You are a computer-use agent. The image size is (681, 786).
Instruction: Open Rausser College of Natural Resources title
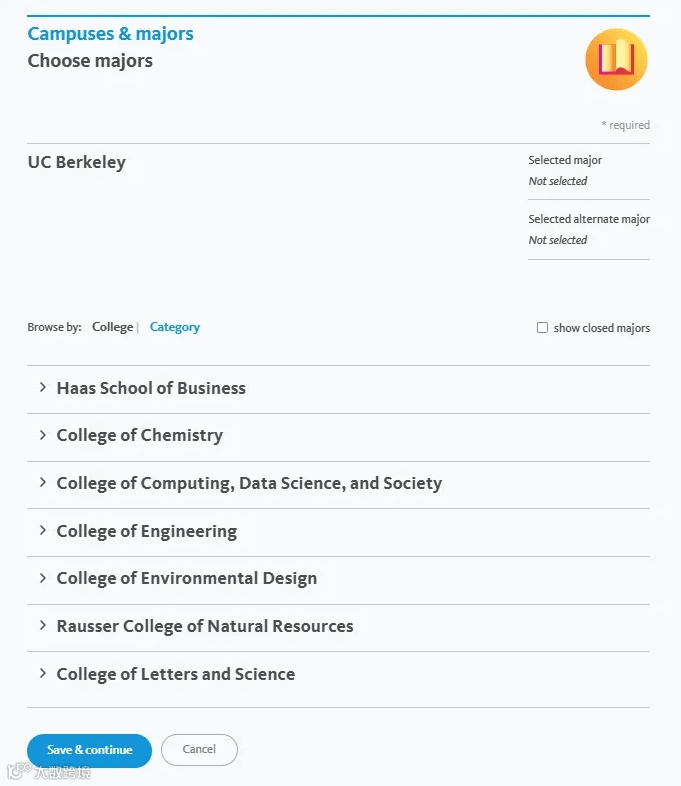[205, 626]
